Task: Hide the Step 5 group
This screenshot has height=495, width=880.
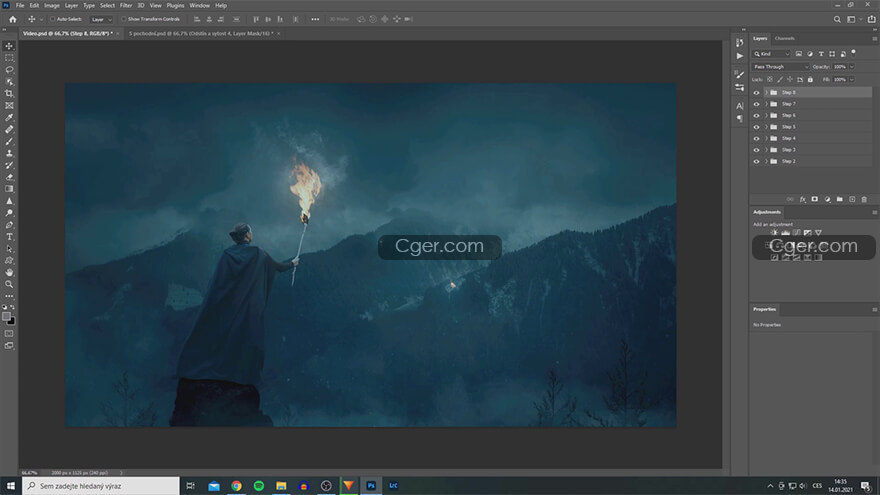Action: point(757,127)
